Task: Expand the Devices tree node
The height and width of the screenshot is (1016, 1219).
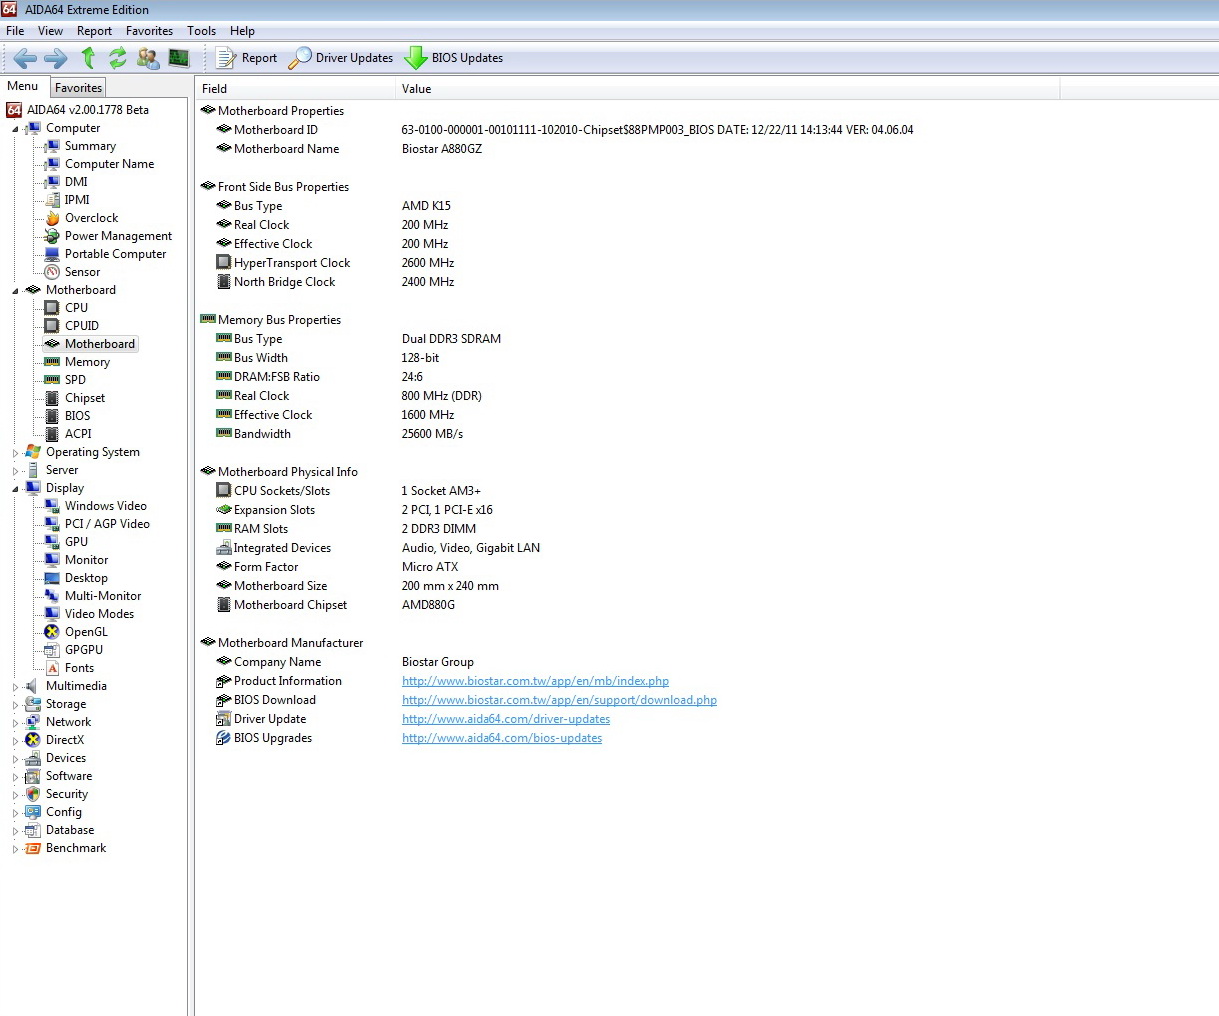Action: tap(15, 759)
